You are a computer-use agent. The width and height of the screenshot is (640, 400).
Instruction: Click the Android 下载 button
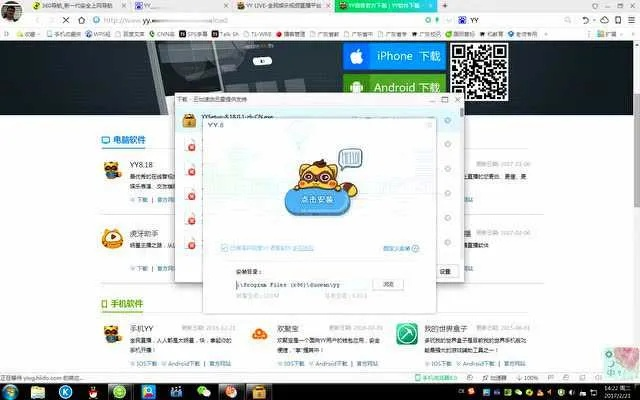click(x=394, y=86)
